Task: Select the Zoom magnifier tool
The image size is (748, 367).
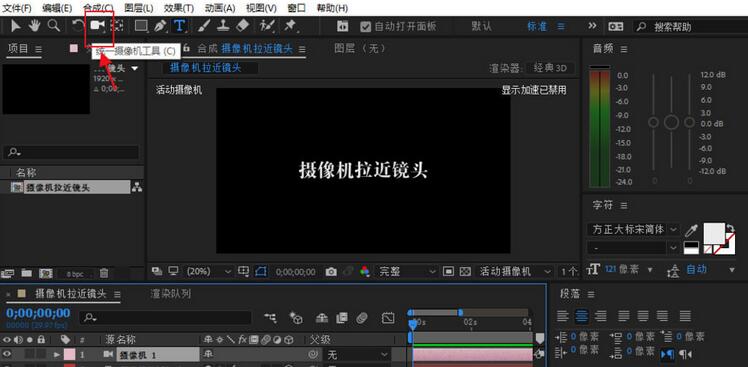Action: click(x=54, y=26)
